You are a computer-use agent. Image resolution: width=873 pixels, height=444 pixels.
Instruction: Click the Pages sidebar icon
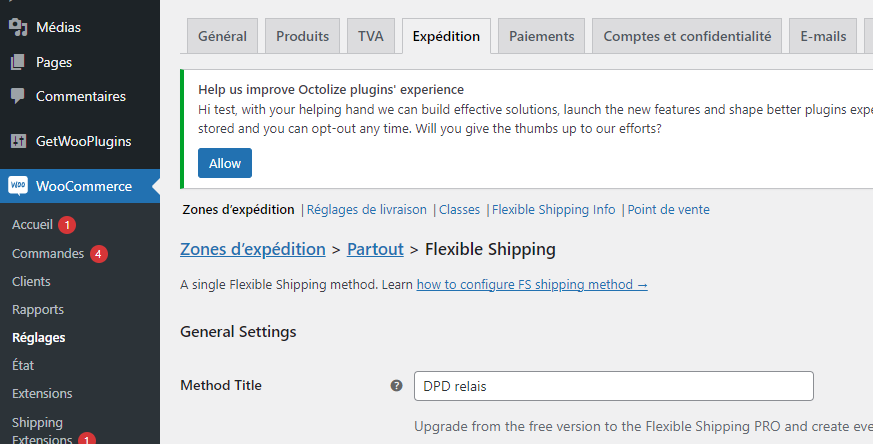17,62
